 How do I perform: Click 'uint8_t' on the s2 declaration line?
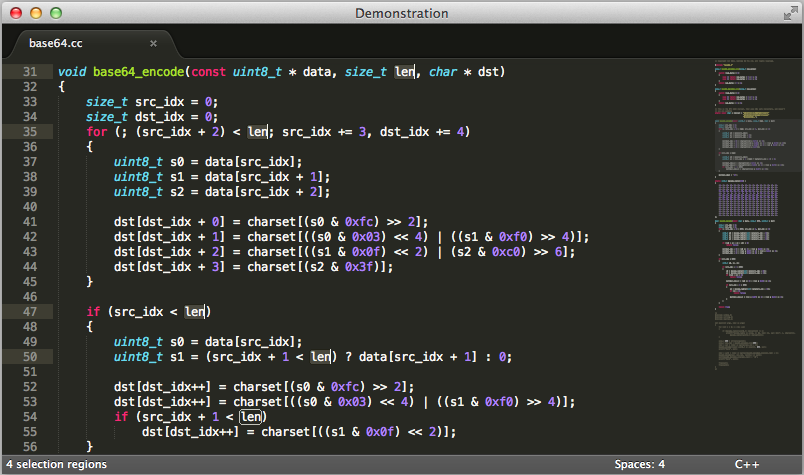tap(138, 192)
